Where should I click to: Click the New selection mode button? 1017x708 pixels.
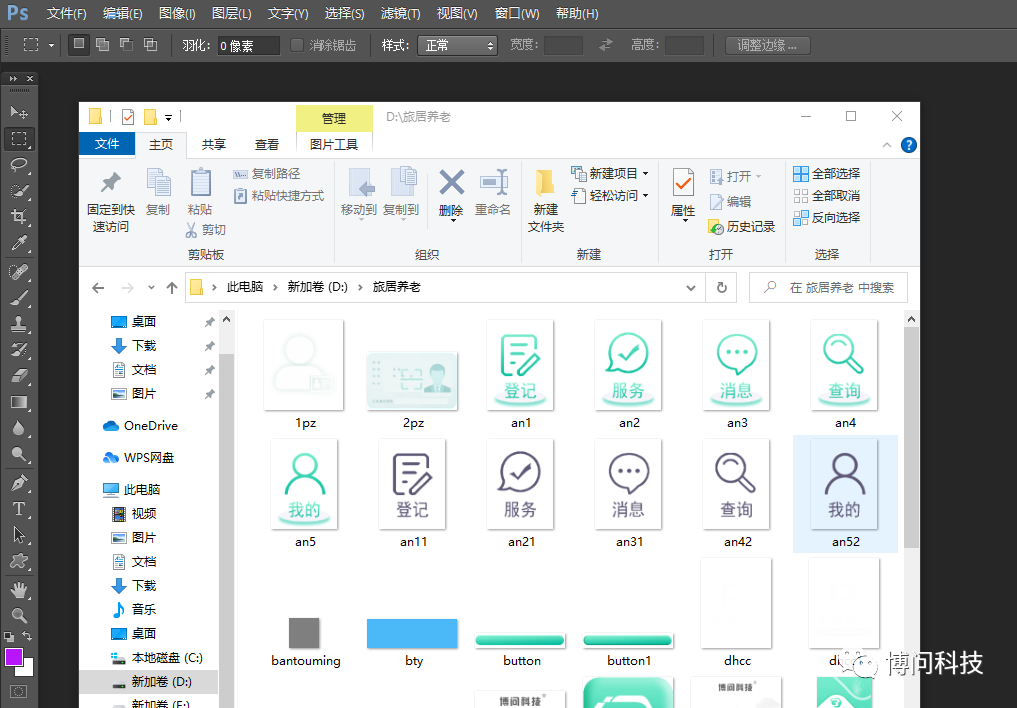78,44
